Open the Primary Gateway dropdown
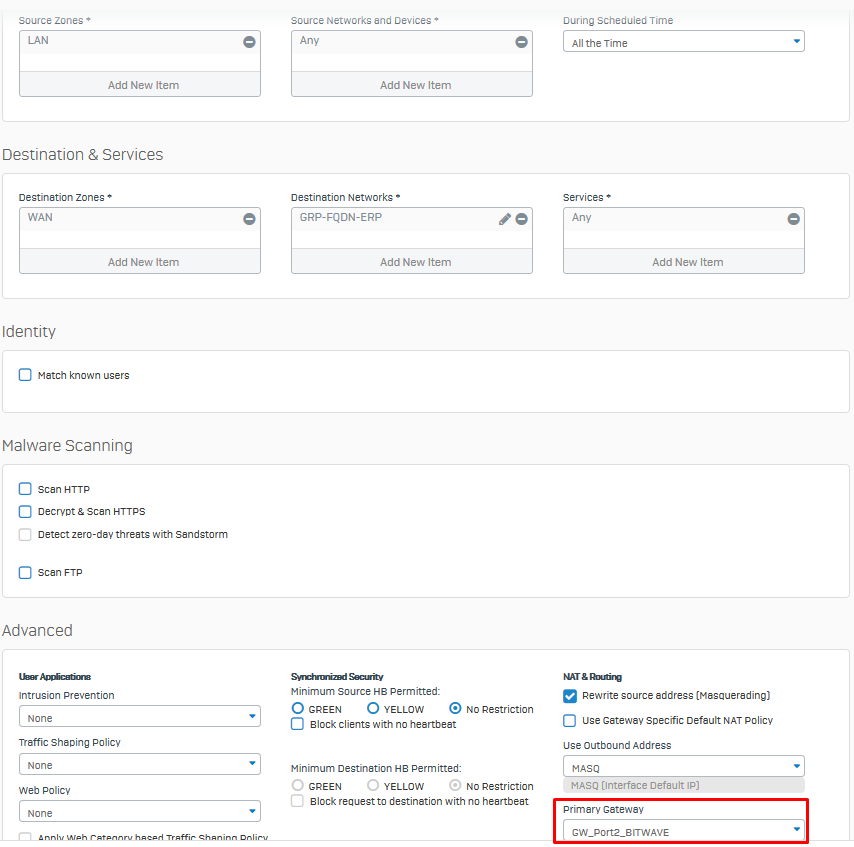 click(684, 831)
